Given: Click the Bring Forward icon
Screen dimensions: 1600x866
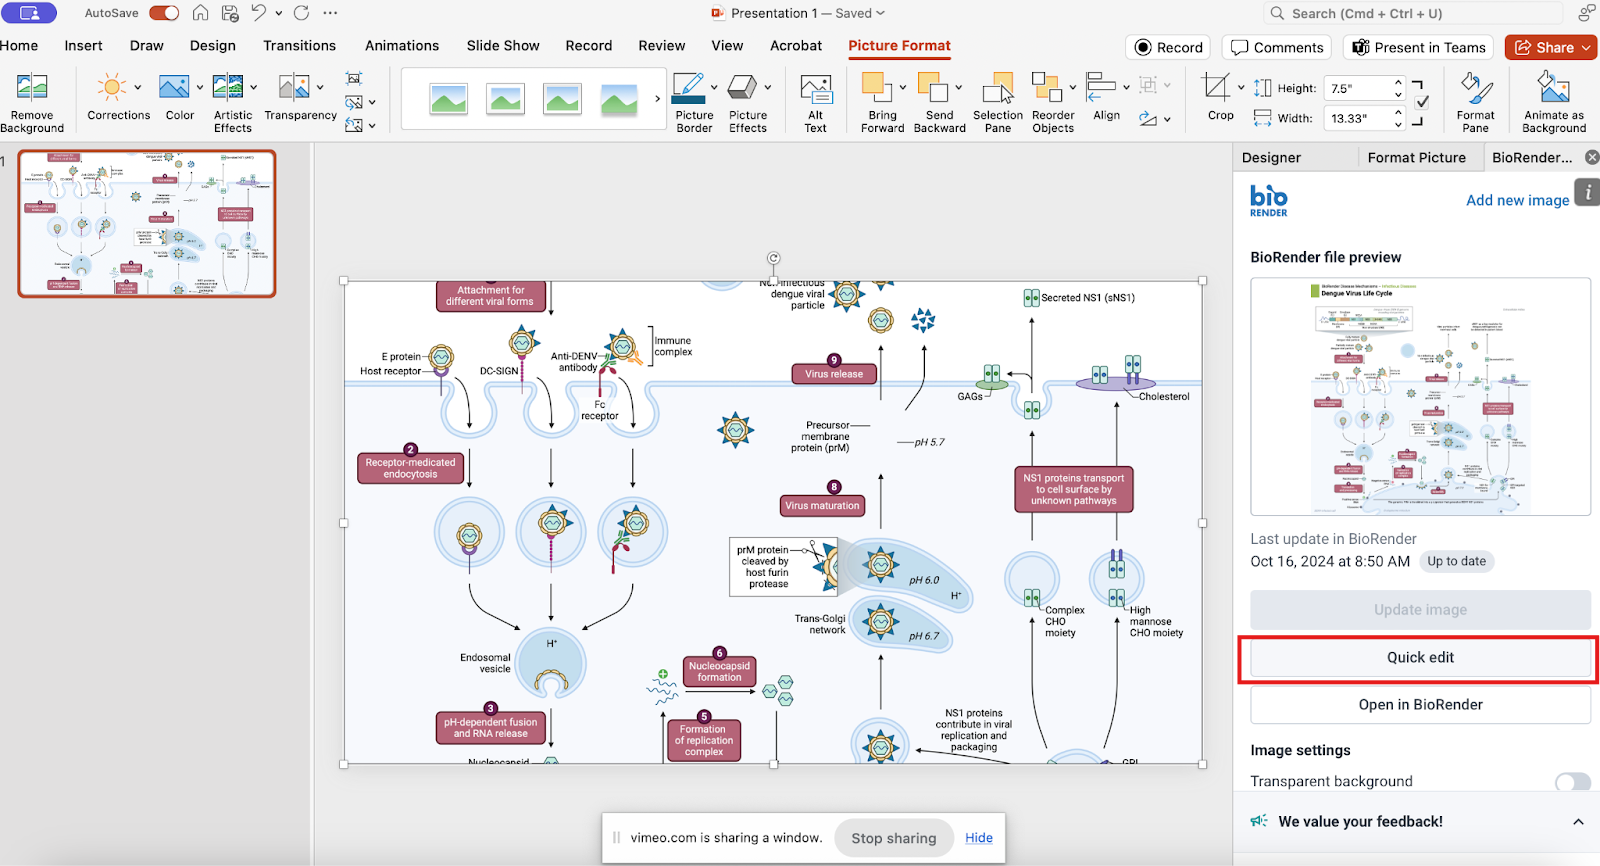Looking at the screenshot, I should click(x=877, y=89).
